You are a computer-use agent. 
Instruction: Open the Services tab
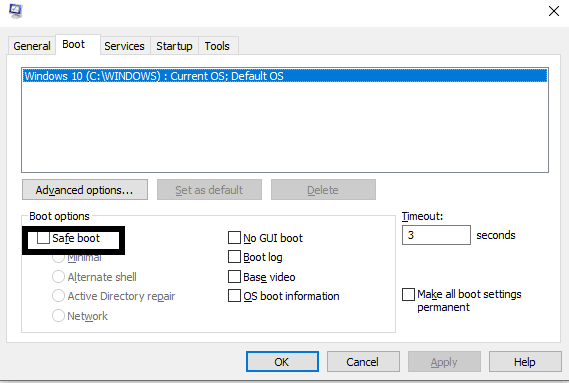point(124,46)
